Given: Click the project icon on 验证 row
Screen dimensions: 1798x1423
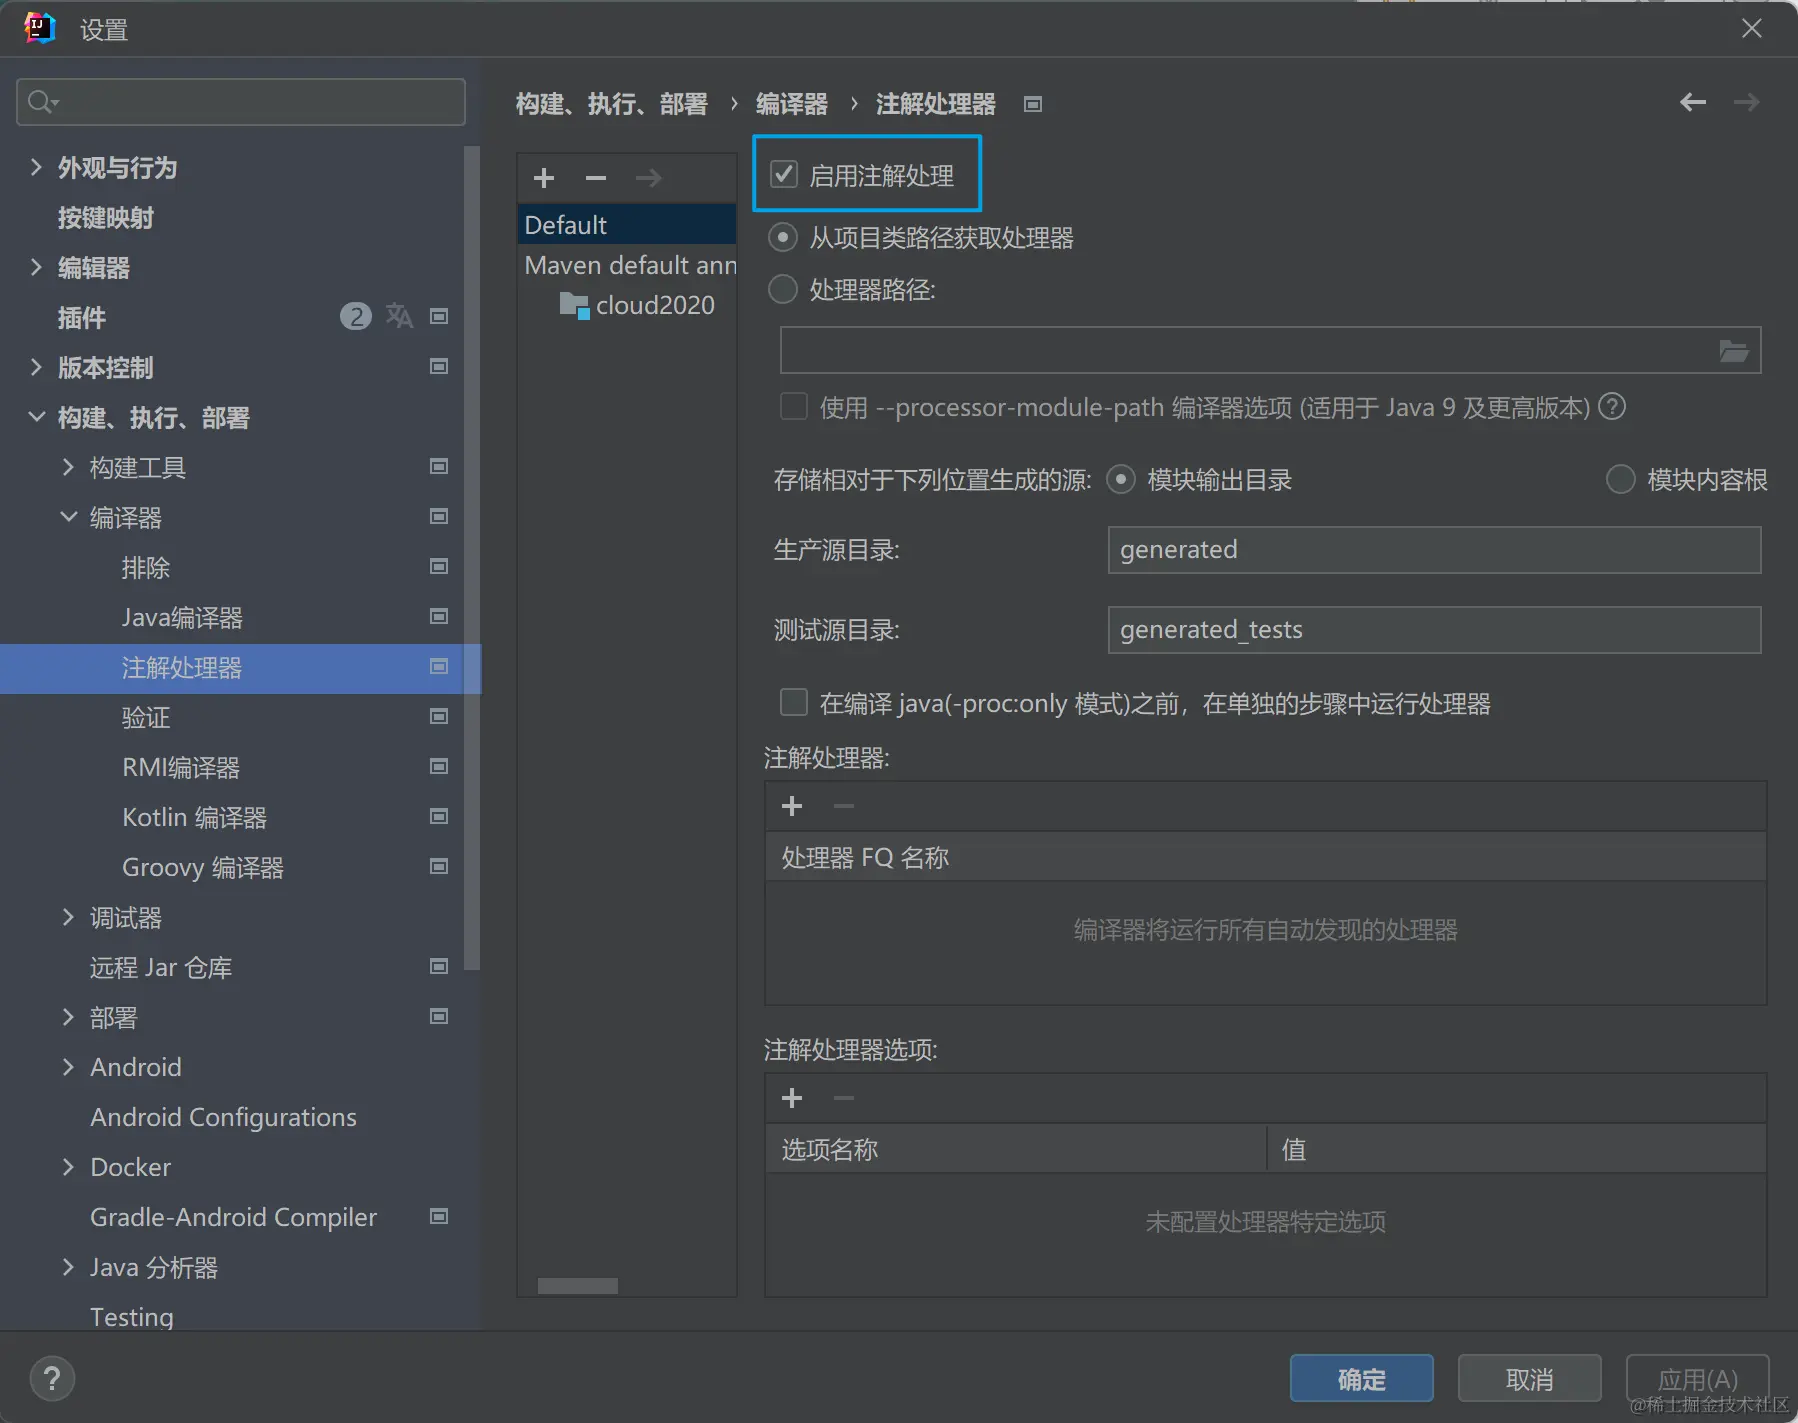Looking at the screenshot, I should coord(438,717).
